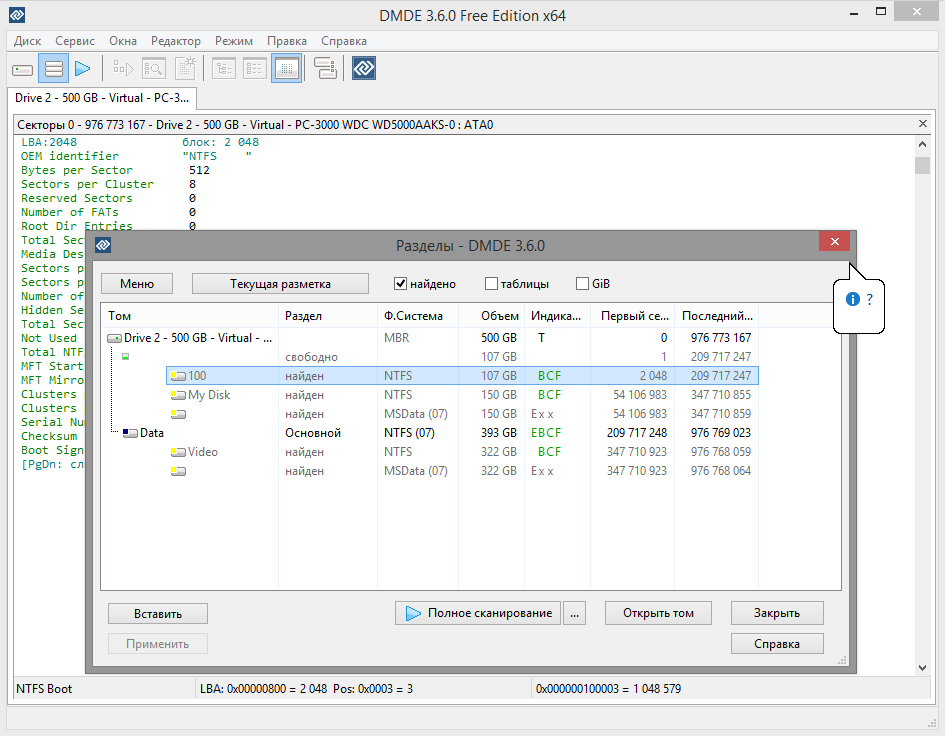Open the Режим menu
Screen dimensions: 945x736
pyautogui.click(x=234, y=41)
